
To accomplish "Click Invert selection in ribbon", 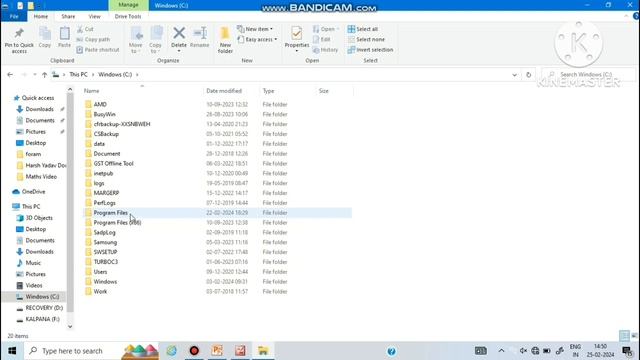I will (x=371, y=50).
